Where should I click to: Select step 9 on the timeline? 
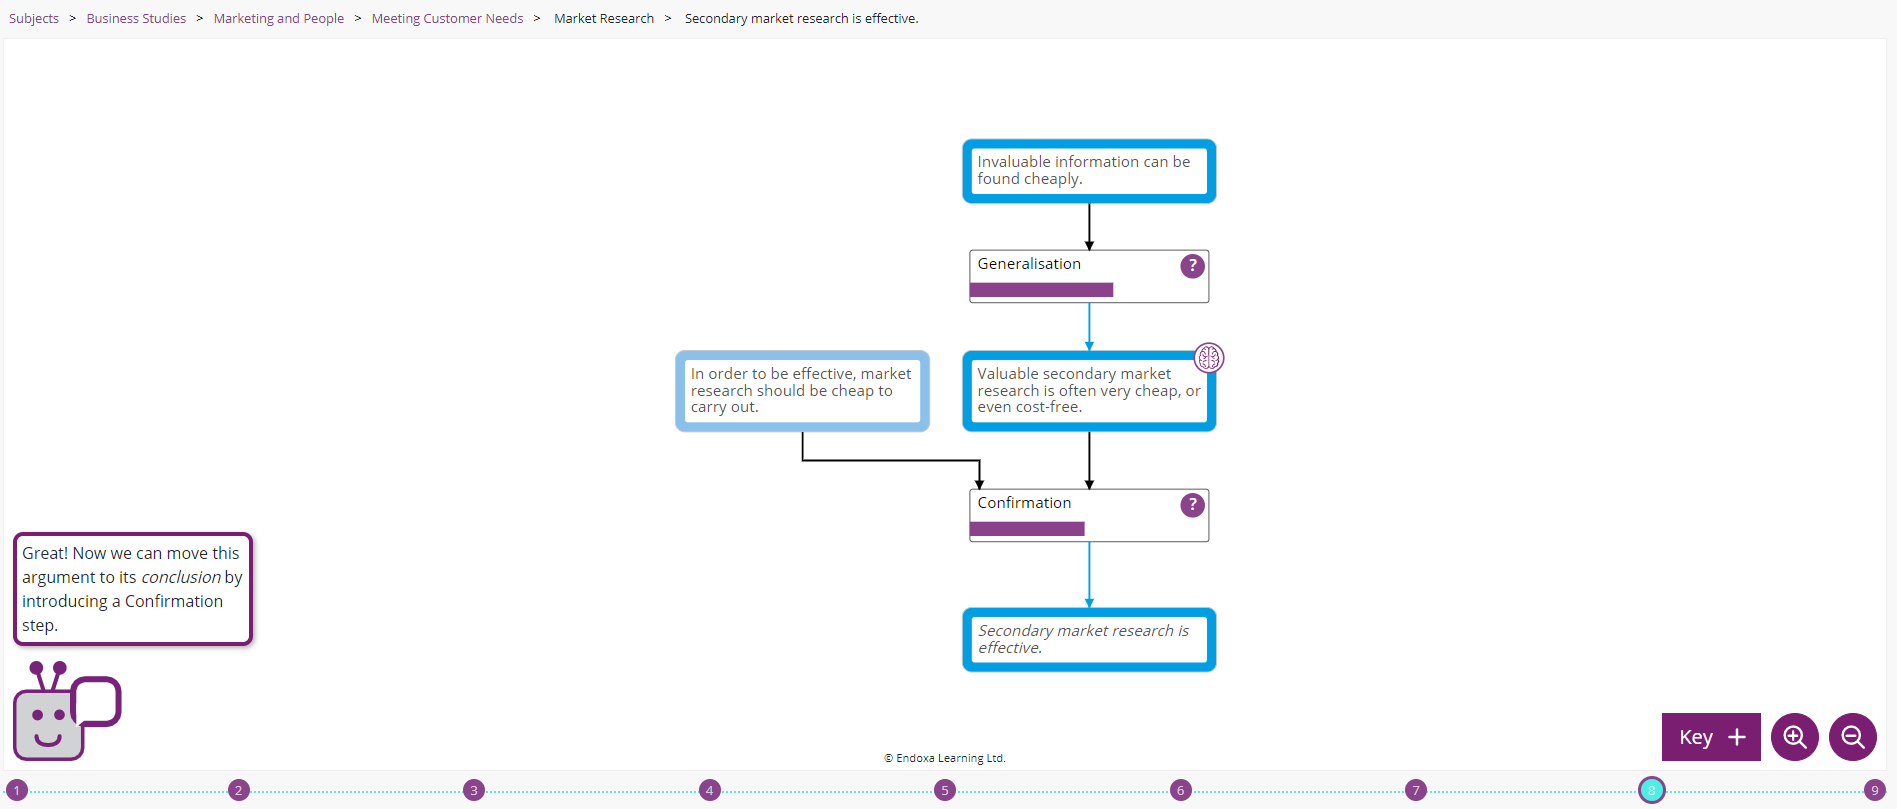[x=1875, y=790]
